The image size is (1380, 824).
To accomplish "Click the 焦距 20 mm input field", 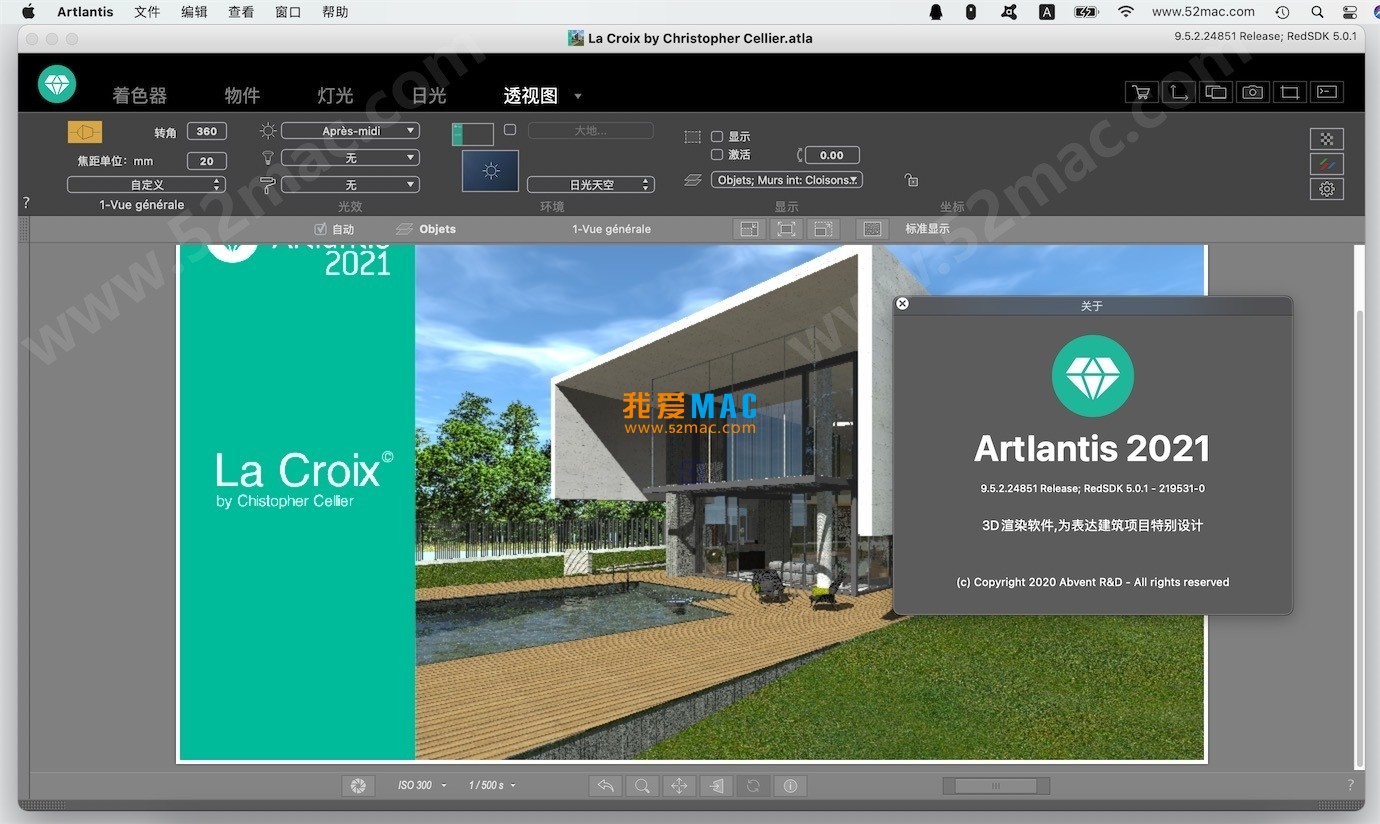I will (207, 161).
